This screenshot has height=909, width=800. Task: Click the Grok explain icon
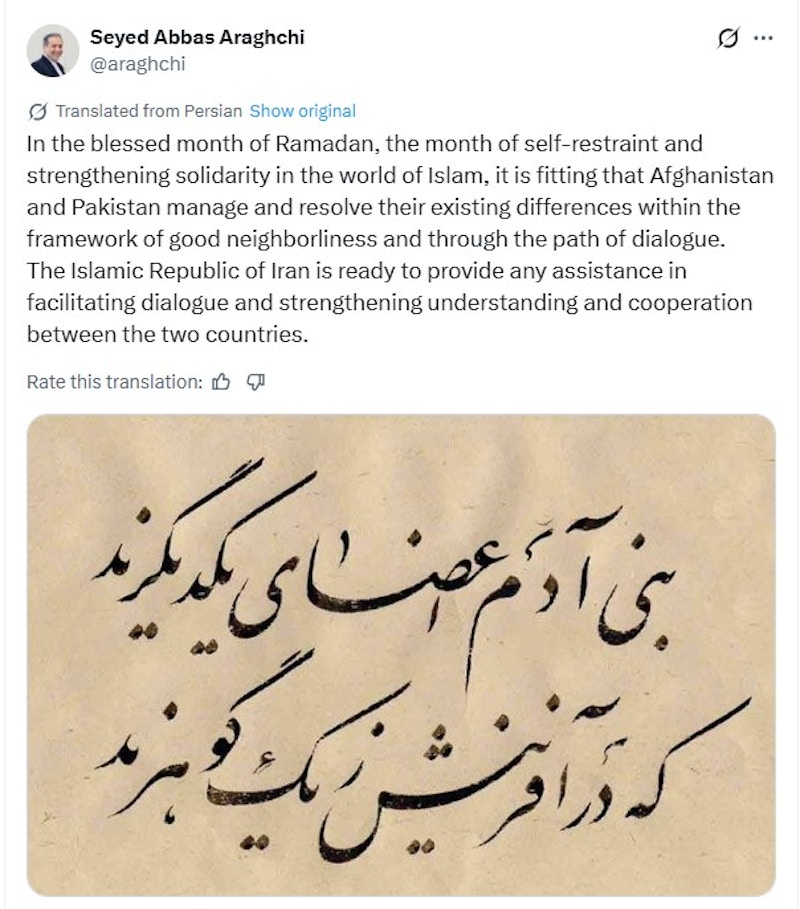pyautogui.click(x=728, y=38)
